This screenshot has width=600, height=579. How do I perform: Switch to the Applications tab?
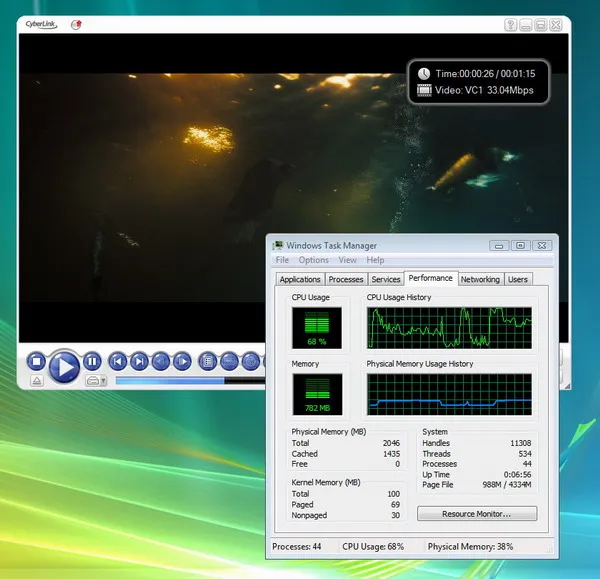tap(300, 279)
